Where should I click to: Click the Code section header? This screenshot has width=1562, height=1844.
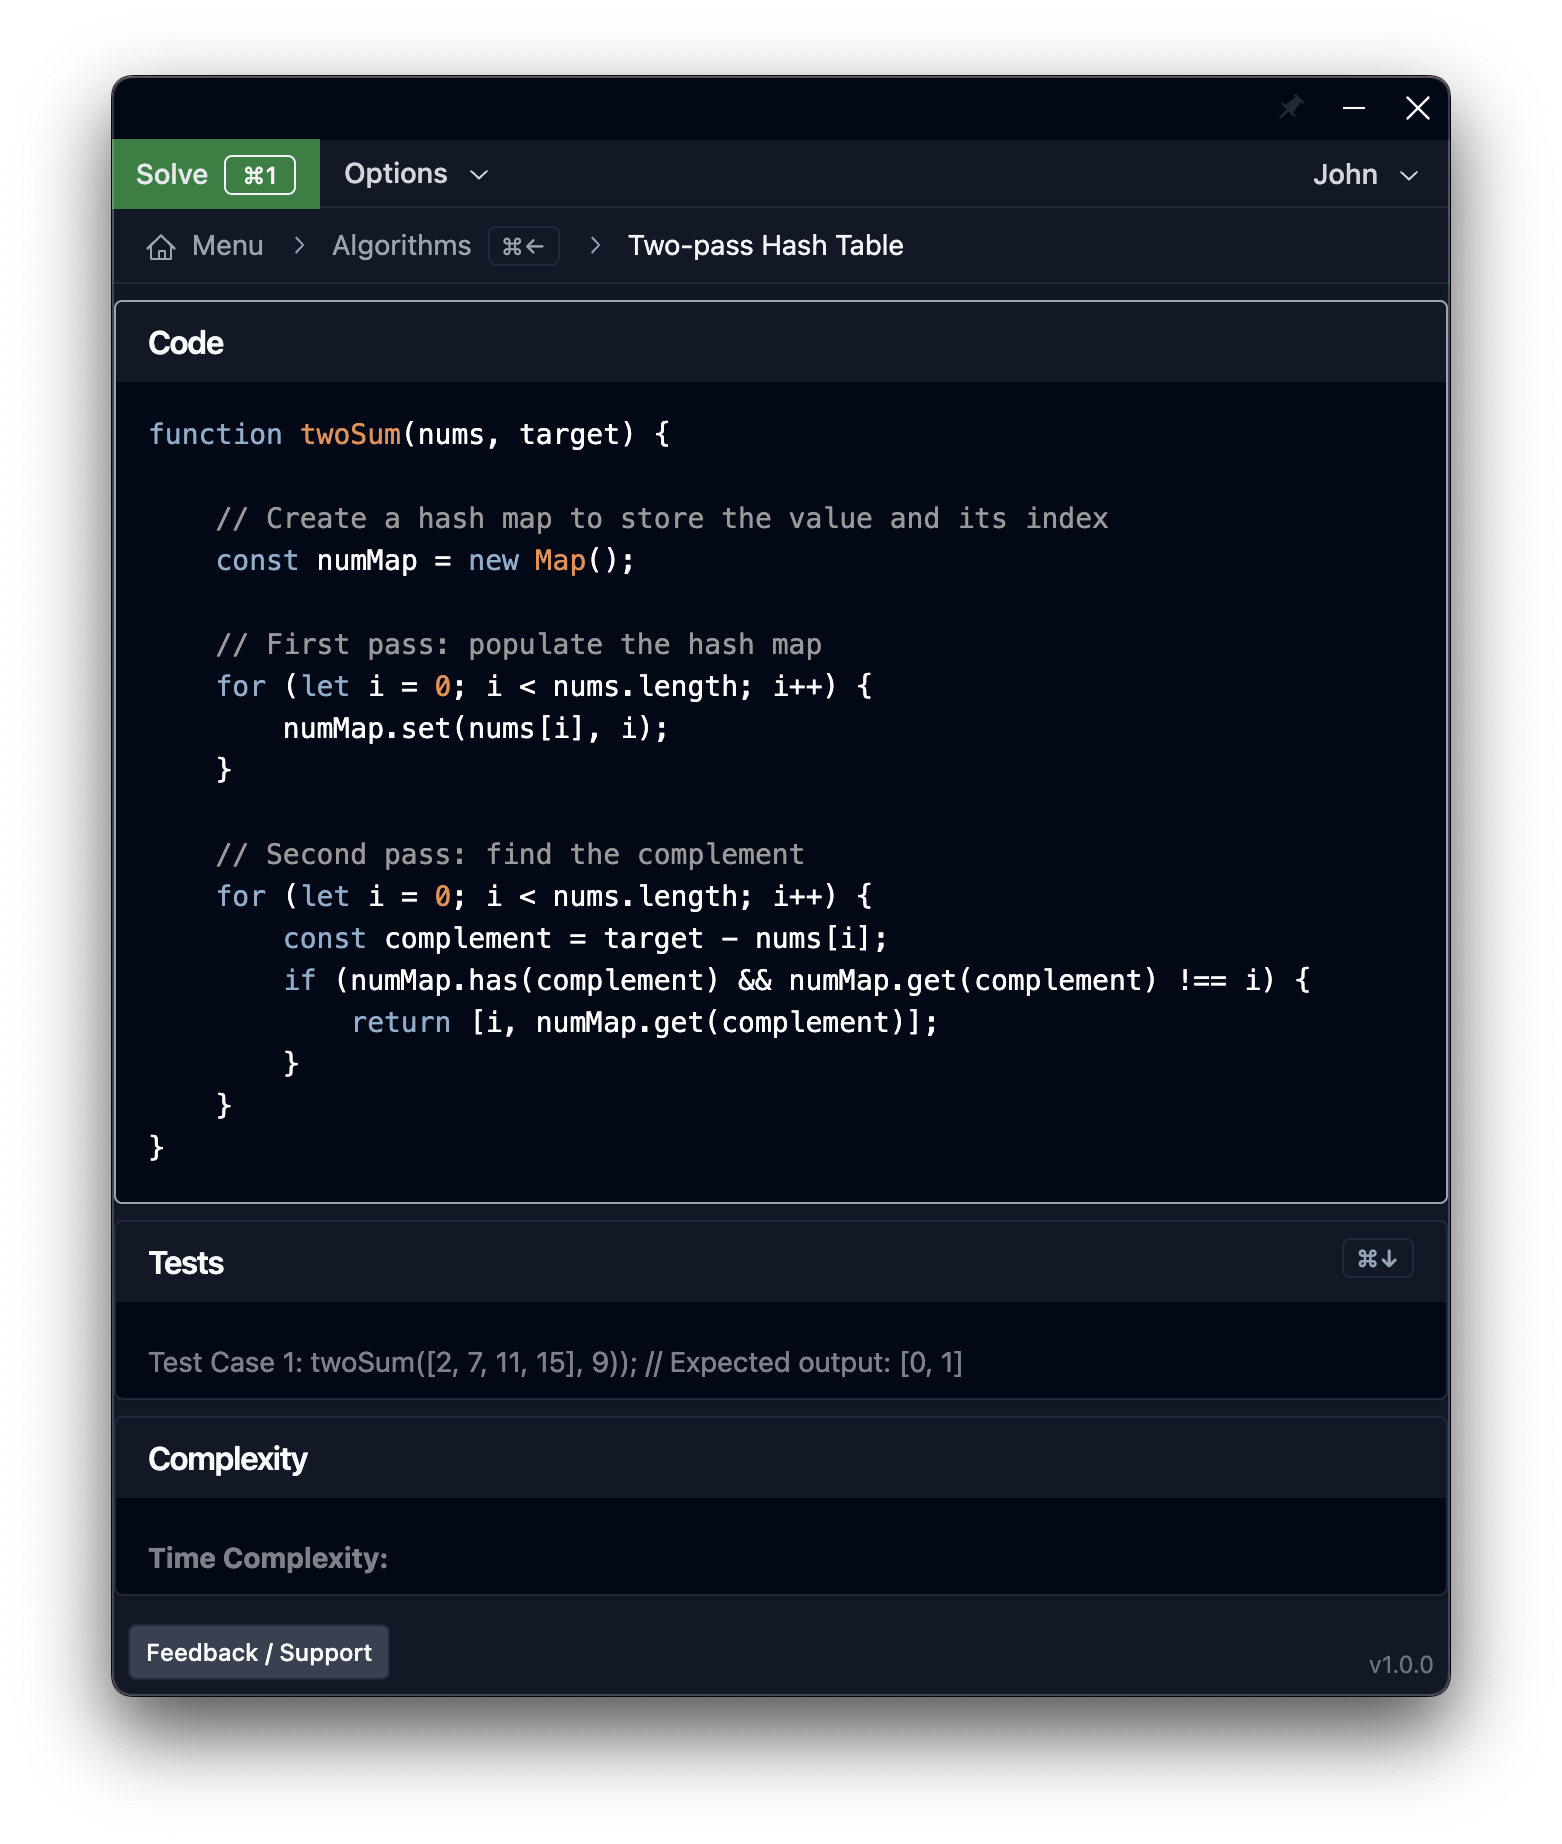781,343
